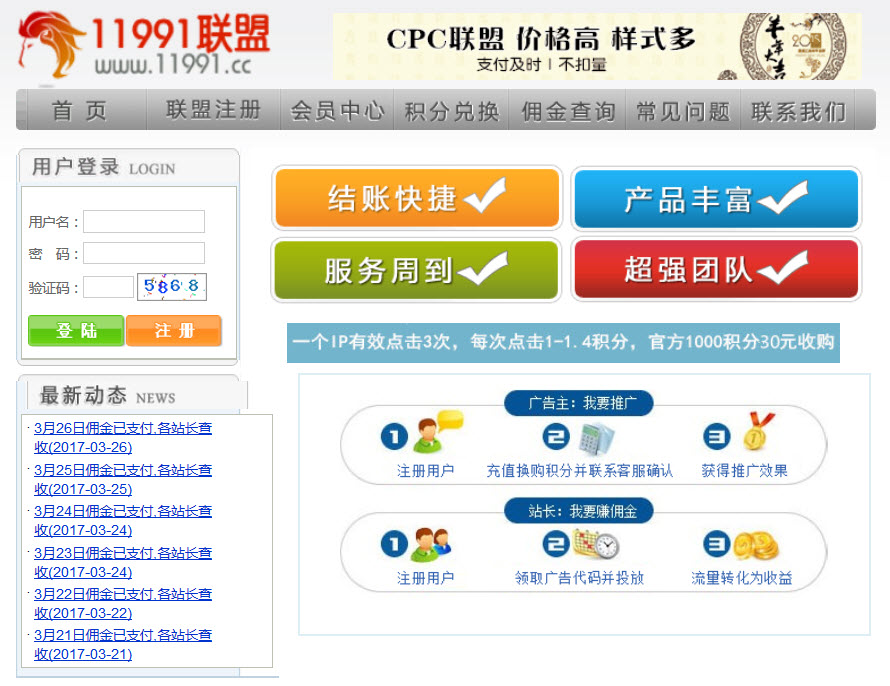Select 积分兑换 in the navigation bar
The width and height of the screenshot is (890, 686).
[x=451, y=111]
